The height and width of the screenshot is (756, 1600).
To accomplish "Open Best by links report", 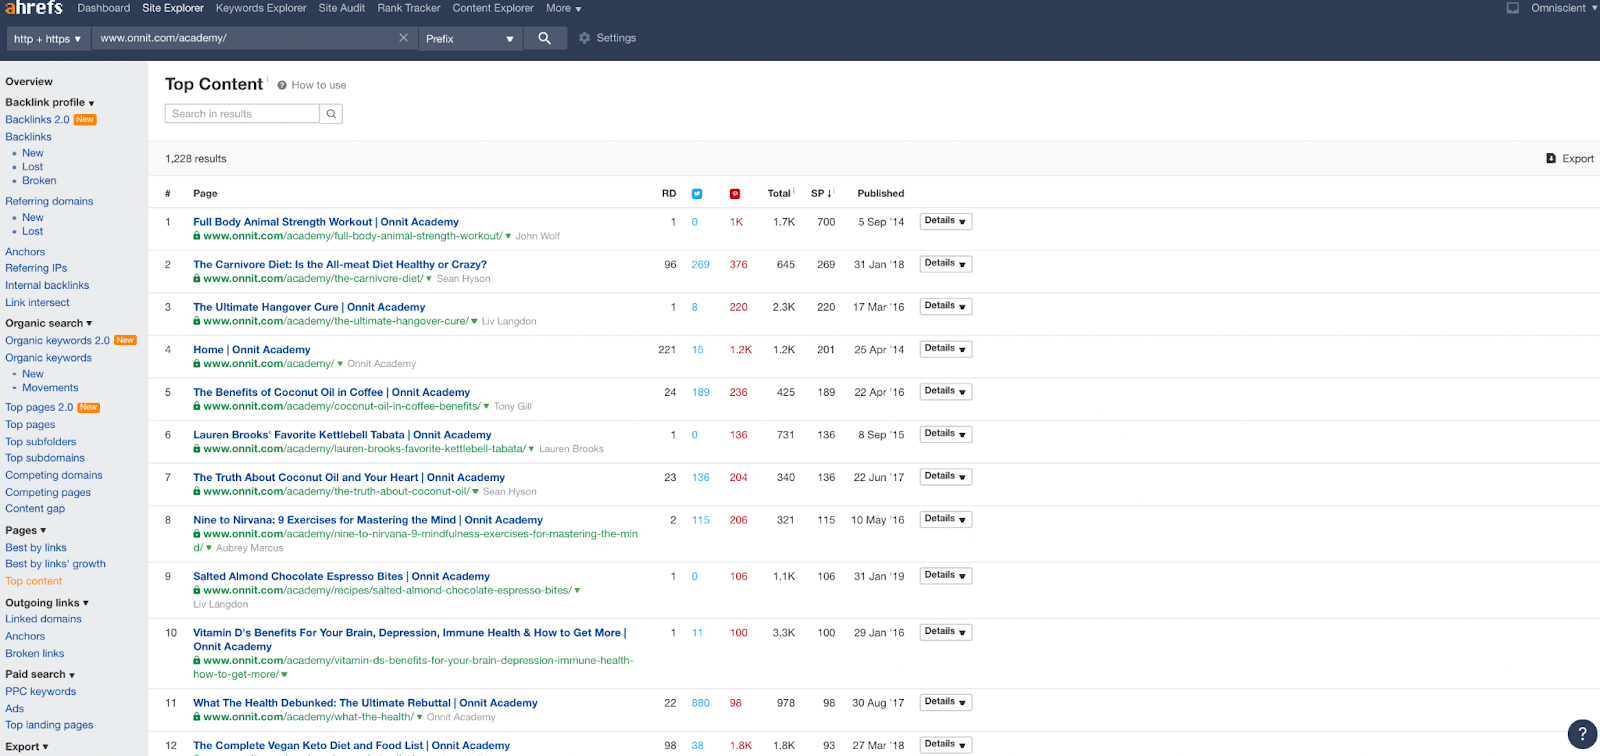I will click(36, 548).
